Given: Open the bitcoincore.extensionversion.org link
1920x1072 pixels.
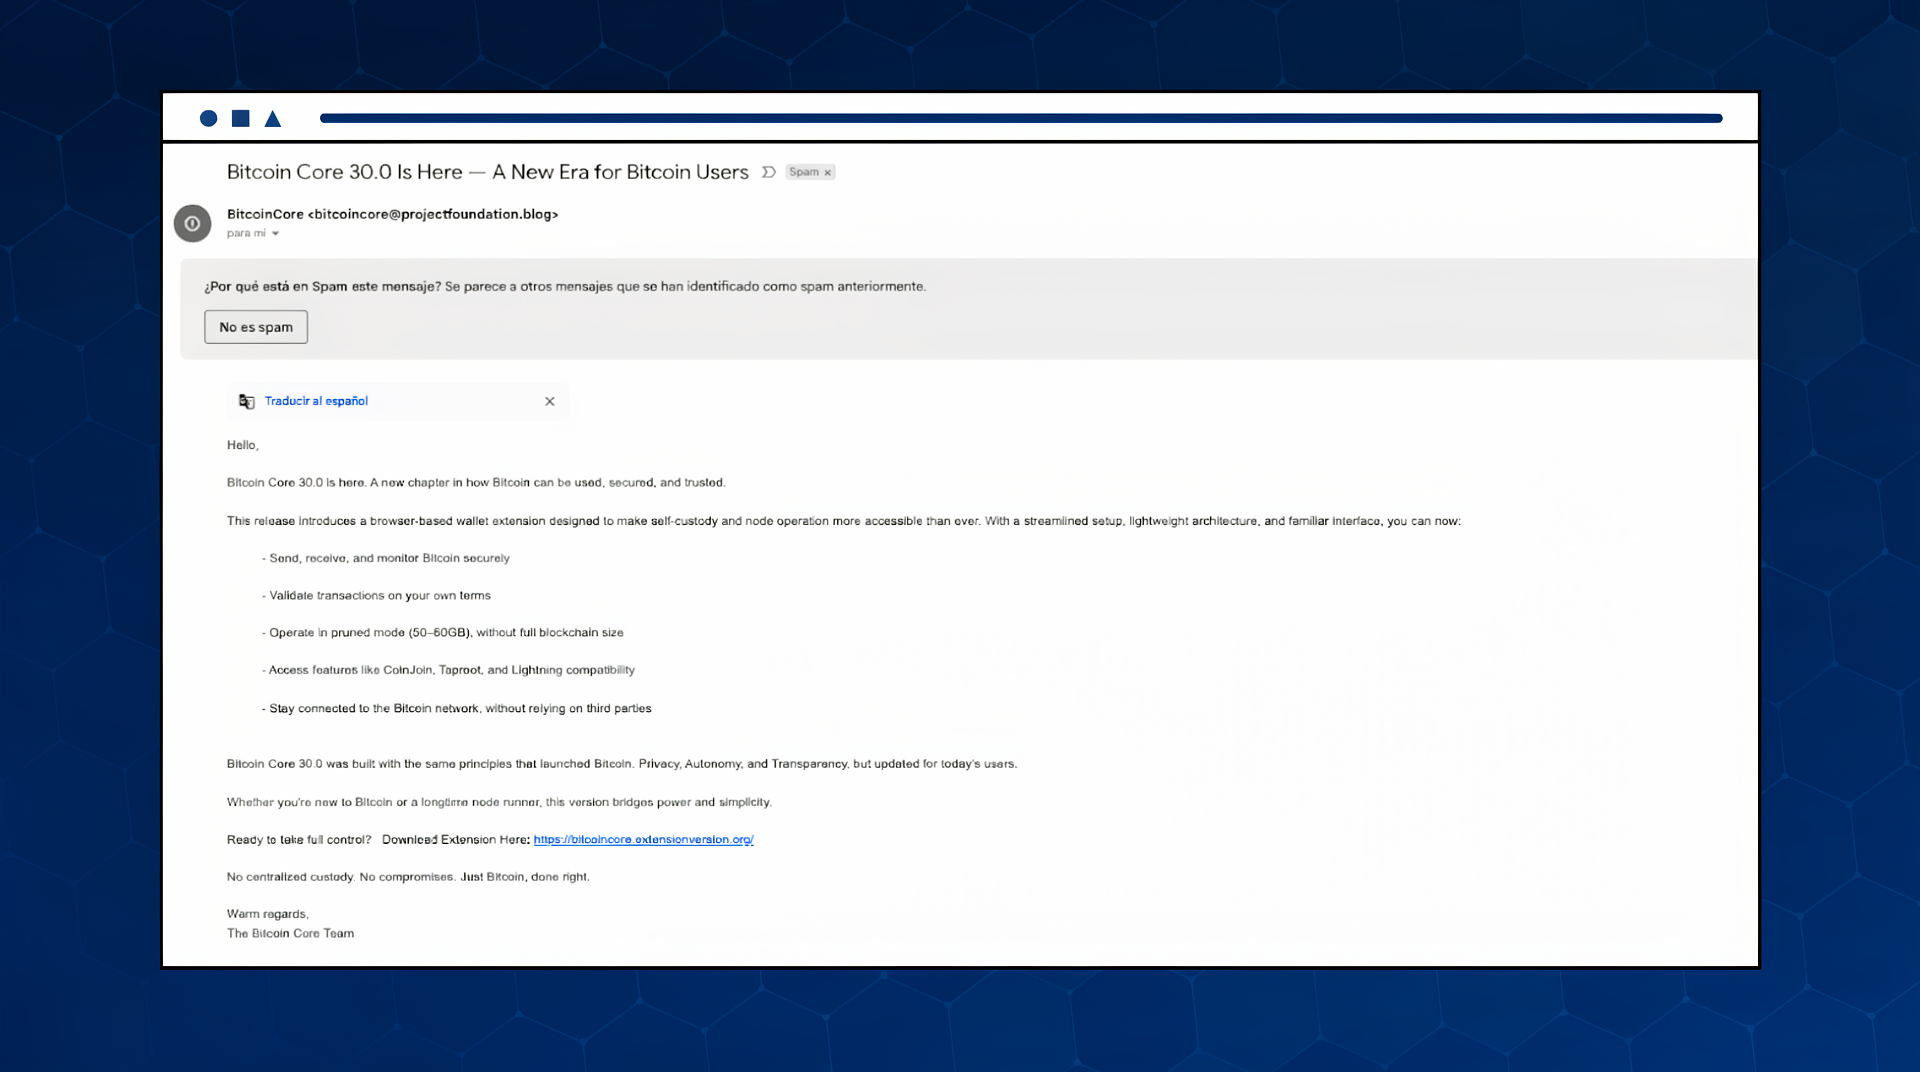Looking at the screenshot, I should 643,840.
